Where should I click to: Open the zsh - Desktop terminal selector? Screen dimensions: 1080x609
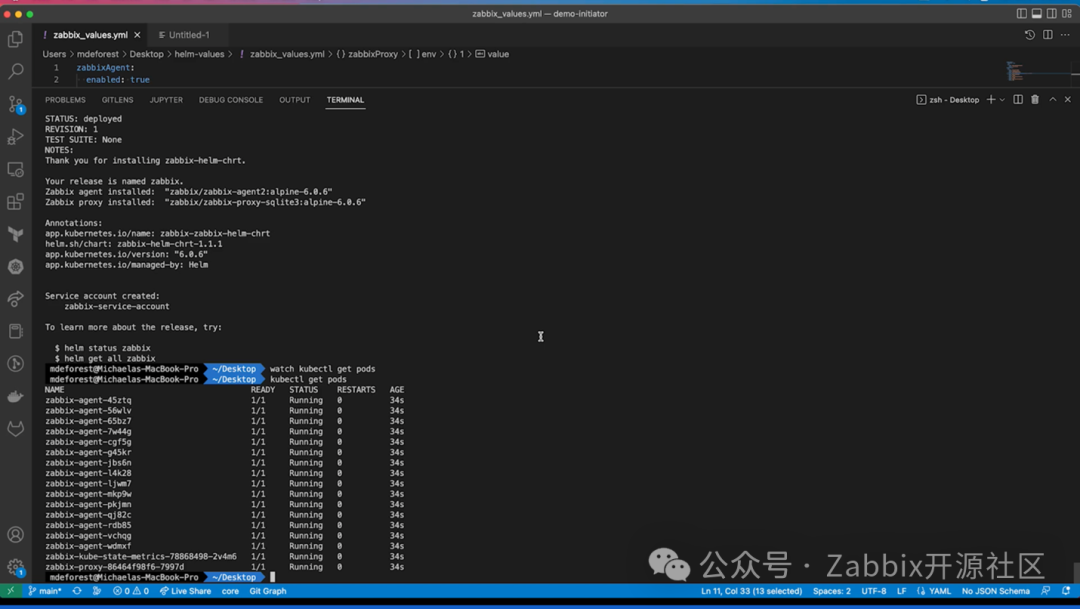tap(948, 100)
